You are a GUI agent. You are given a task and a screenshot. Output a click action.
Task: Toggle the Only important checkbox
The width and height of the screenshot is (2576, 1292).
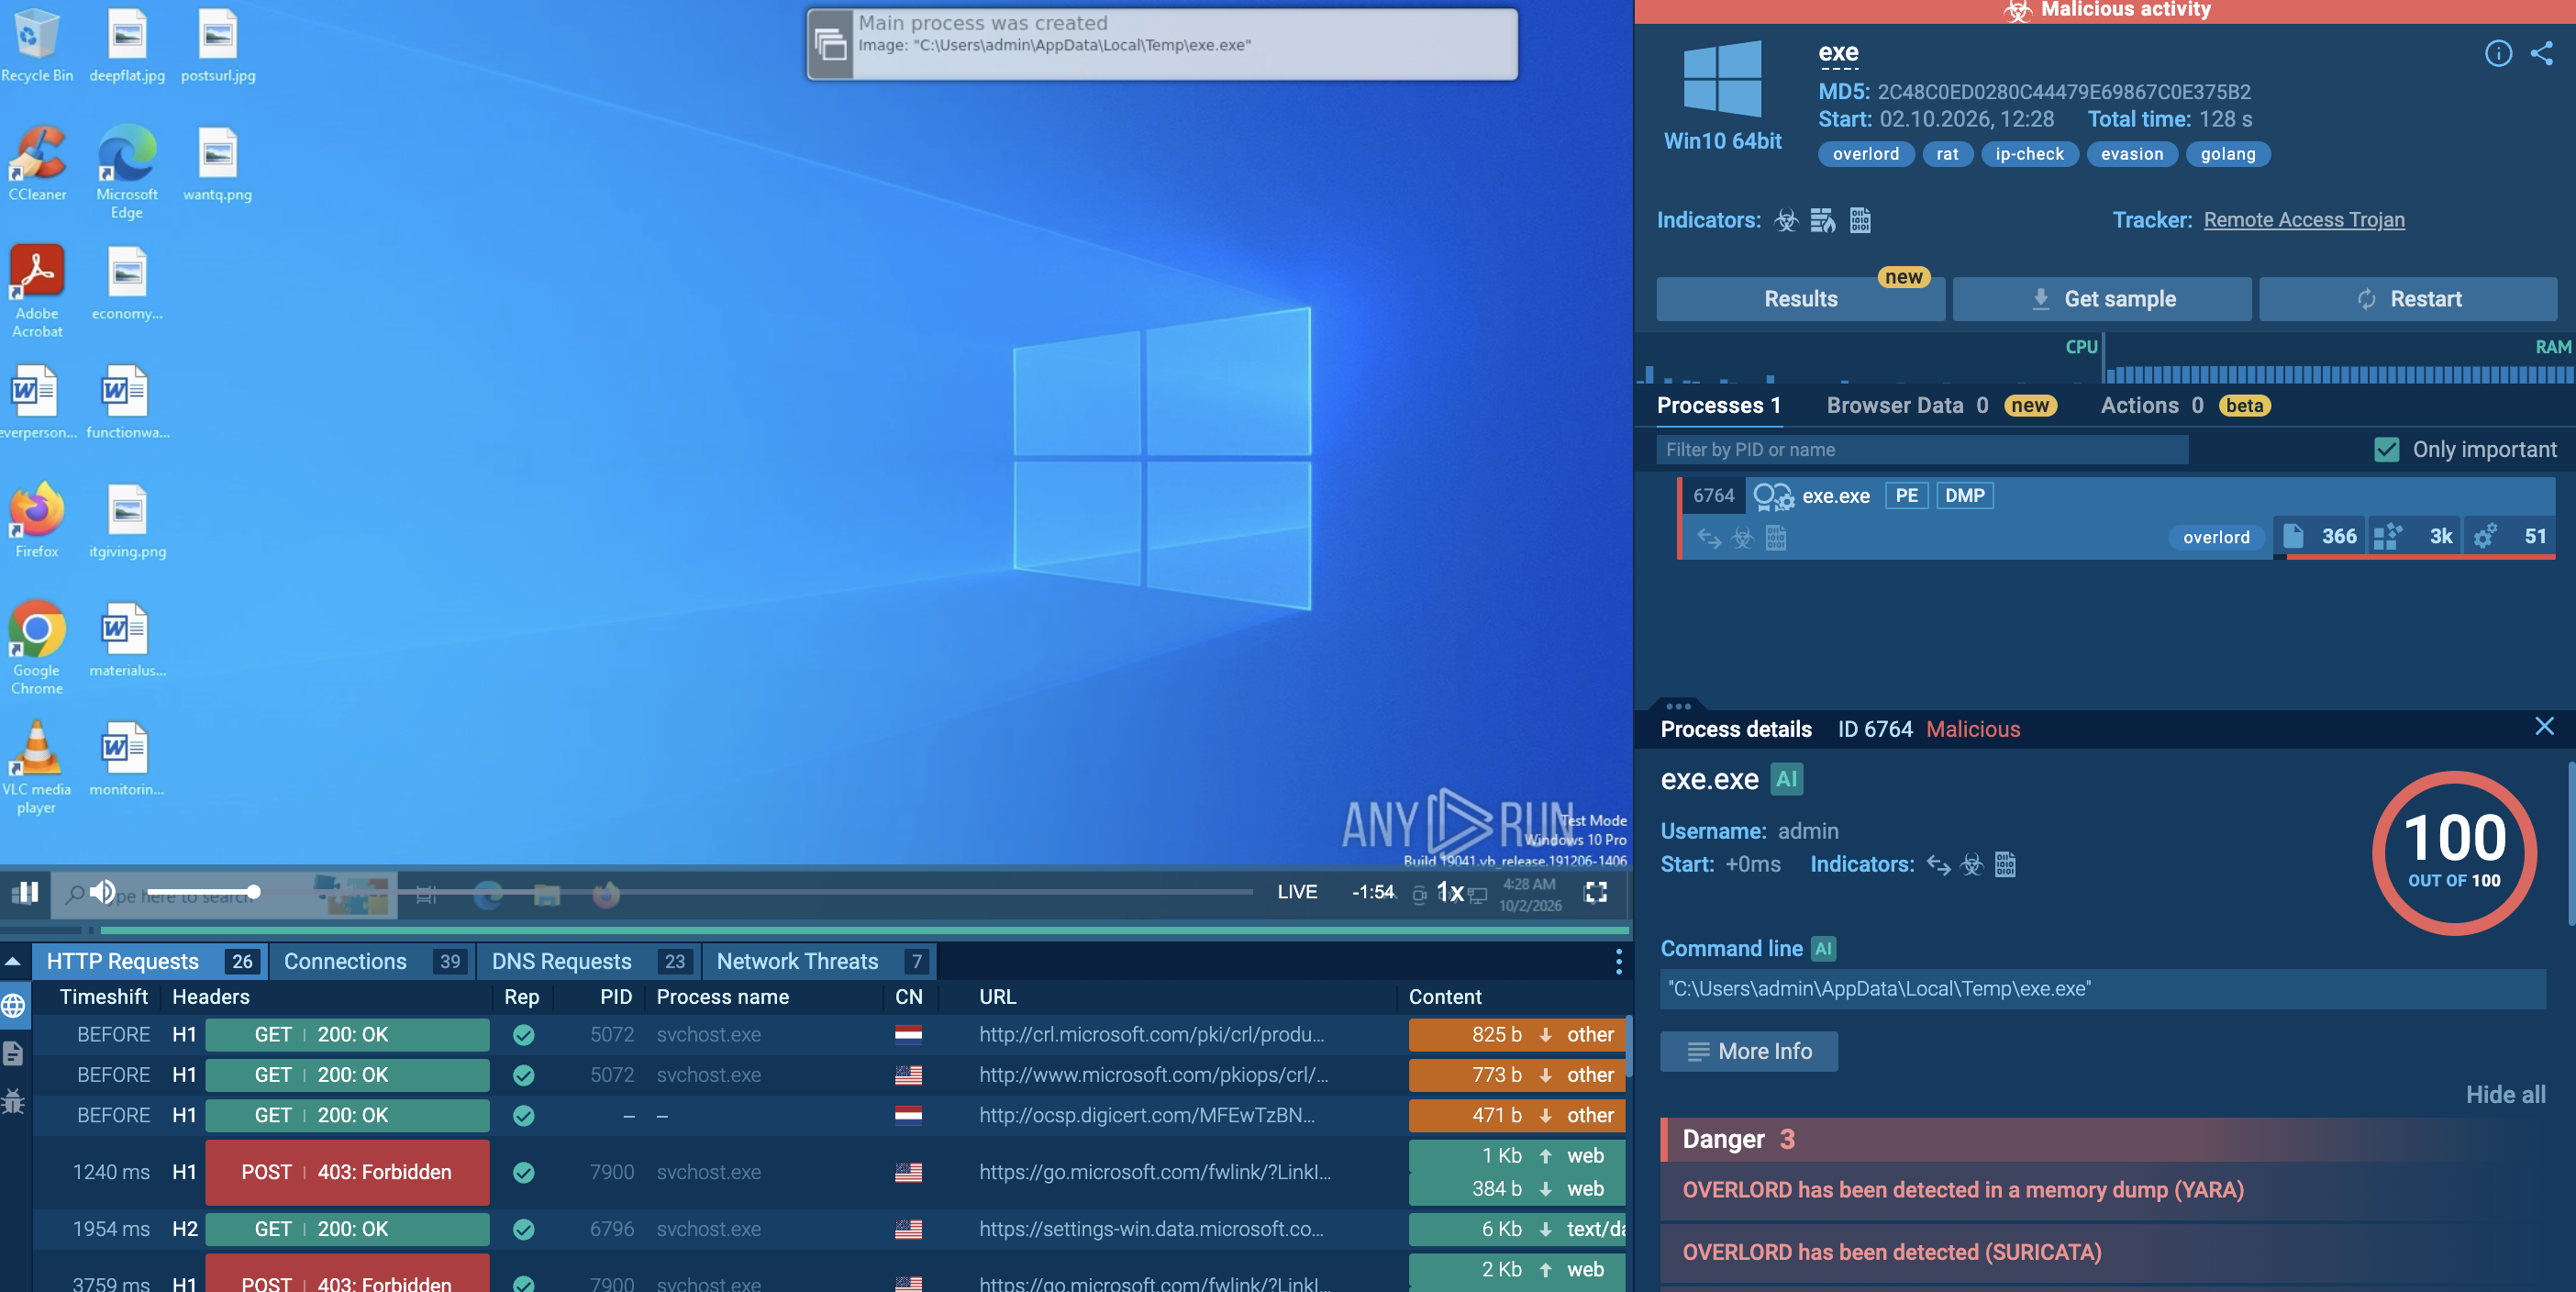(2386, 449)
